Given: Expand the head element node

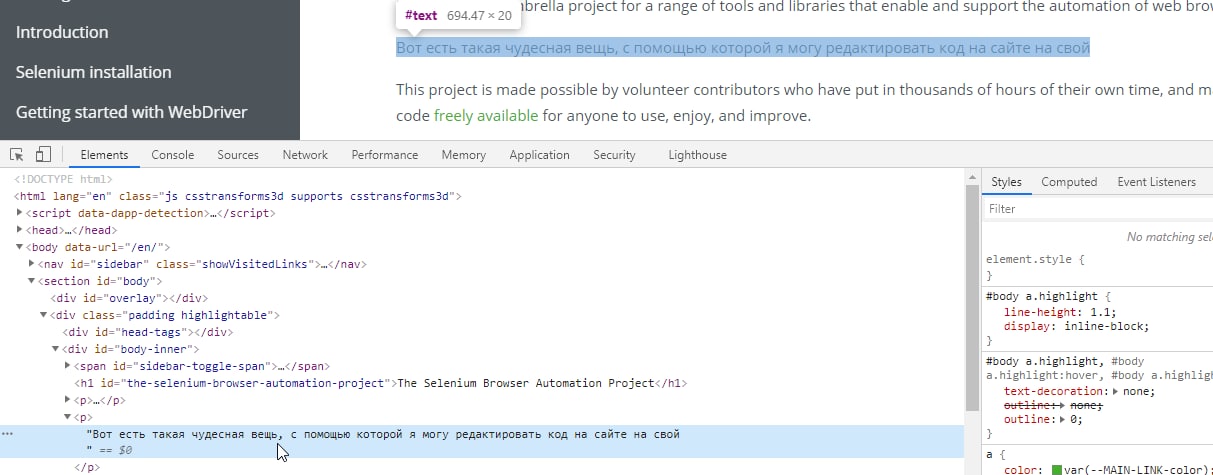Looking at the screenshot, I should (x=21, y=230).
